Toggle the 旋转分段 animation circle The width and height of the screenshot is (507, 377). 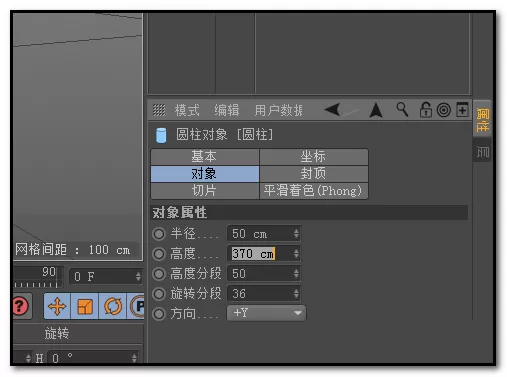click(159, 294)
